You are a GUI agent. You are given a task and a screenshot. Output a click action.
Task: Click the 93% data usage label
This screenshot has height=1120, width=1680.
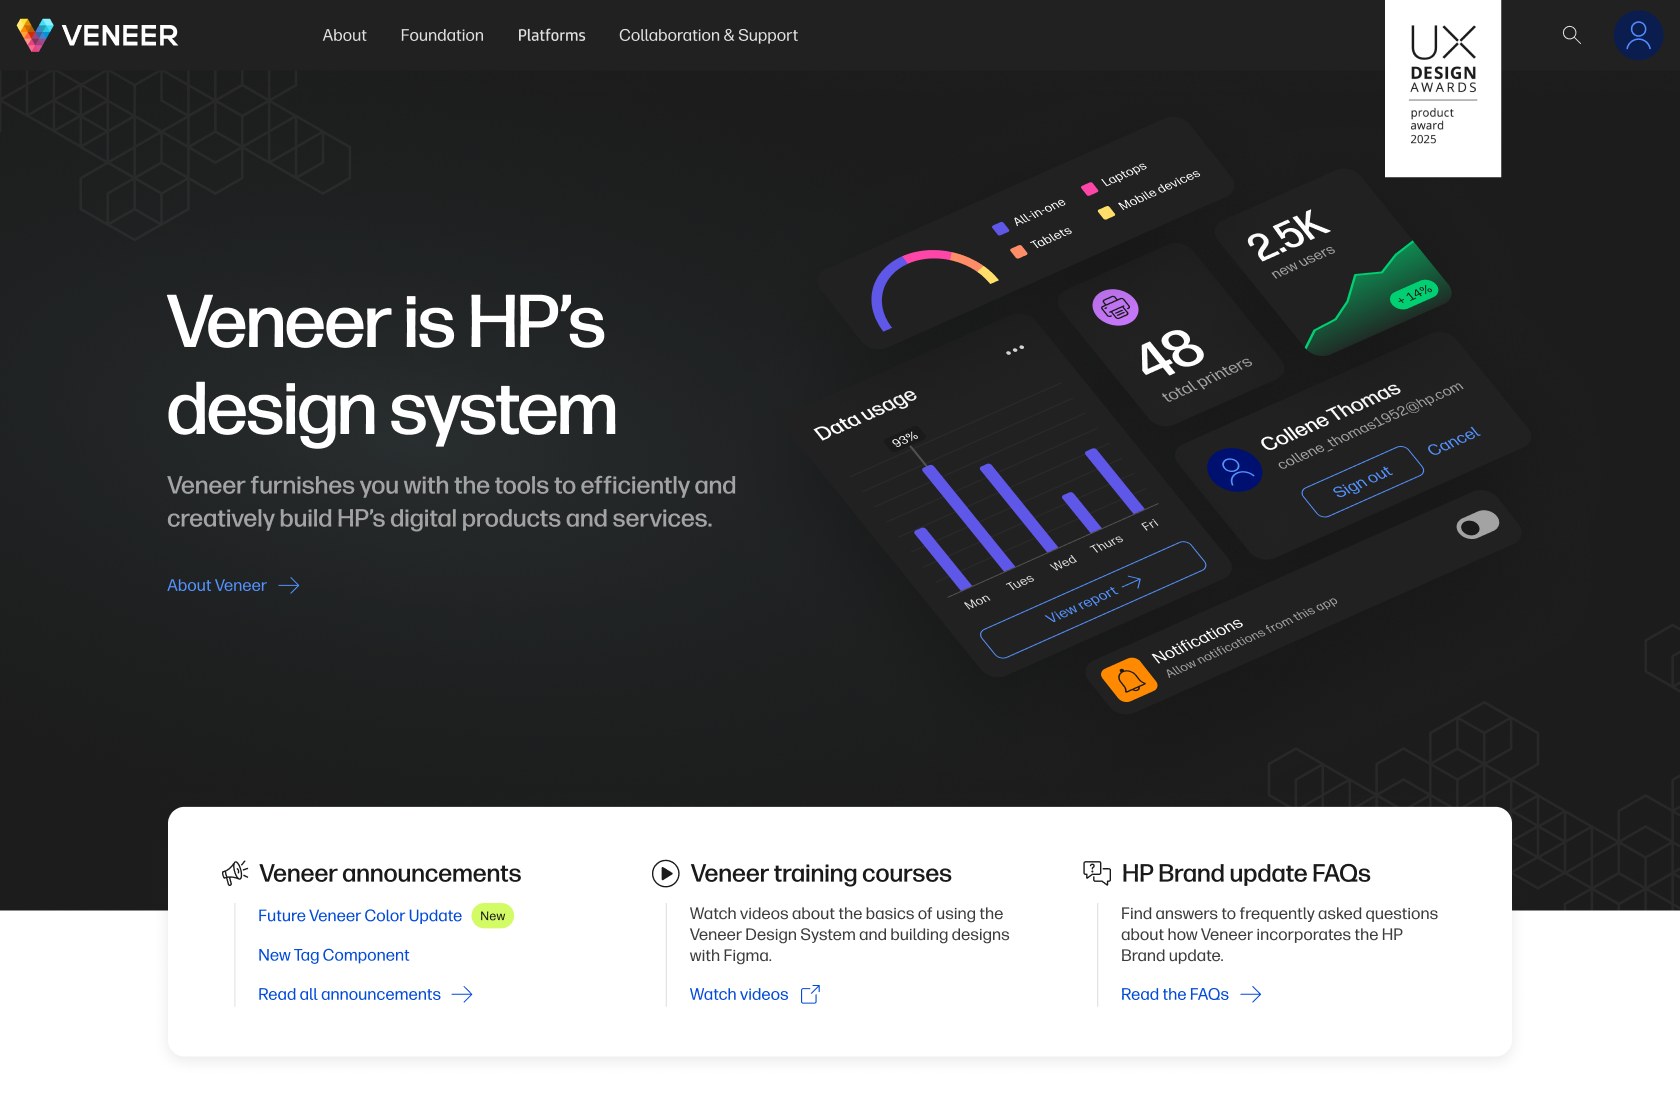point(905,439)
